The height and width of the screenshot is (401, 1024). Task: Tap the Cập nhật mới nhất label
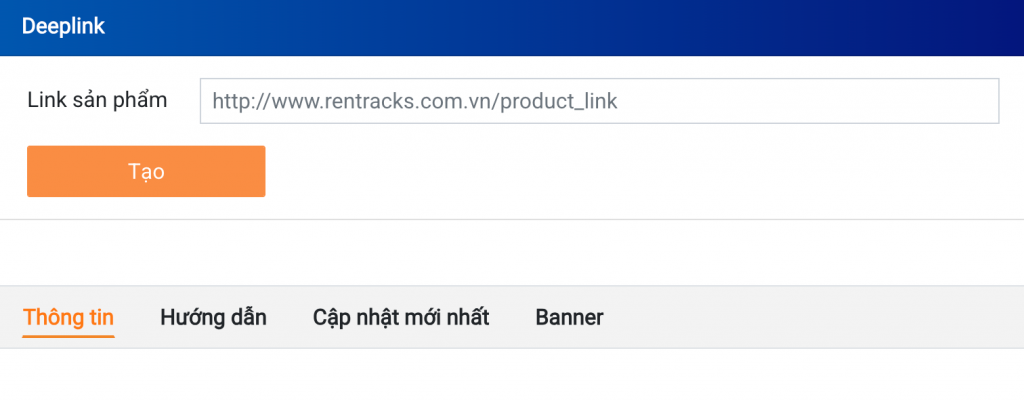tap(401, 318)
